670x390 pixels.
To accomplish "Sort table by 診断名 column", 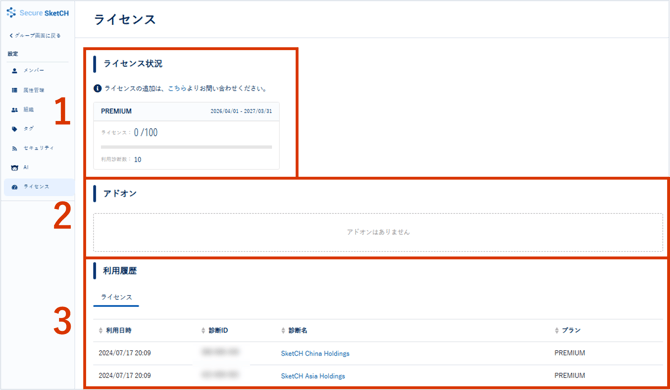I will click(294, 330).
